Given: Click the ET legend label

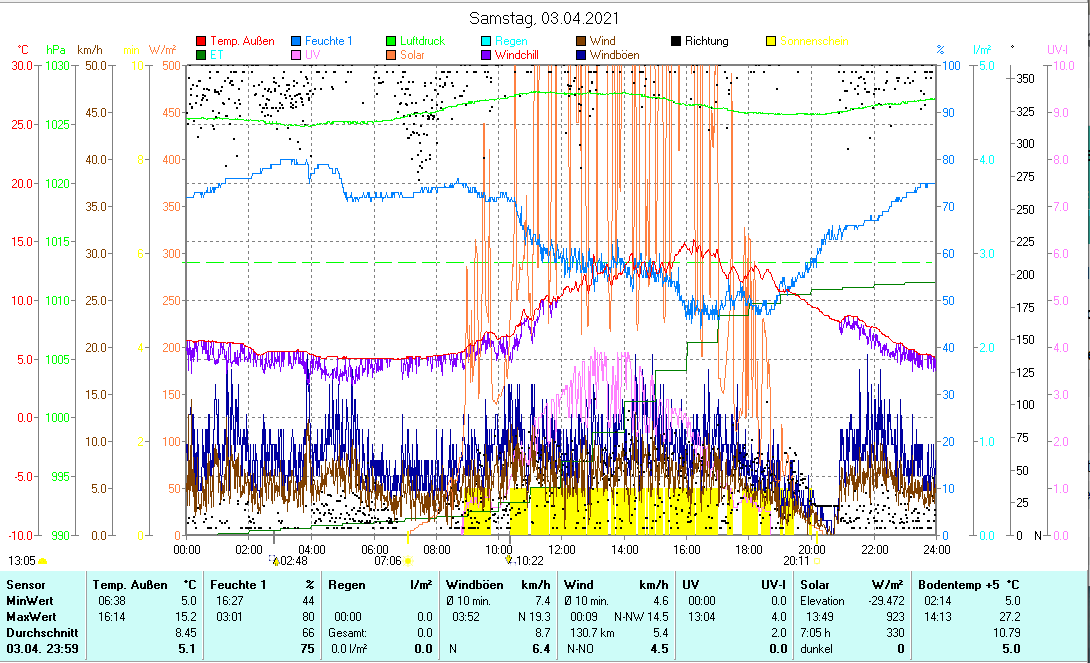Looking at the screenshot, I should (x=216, y=55).
